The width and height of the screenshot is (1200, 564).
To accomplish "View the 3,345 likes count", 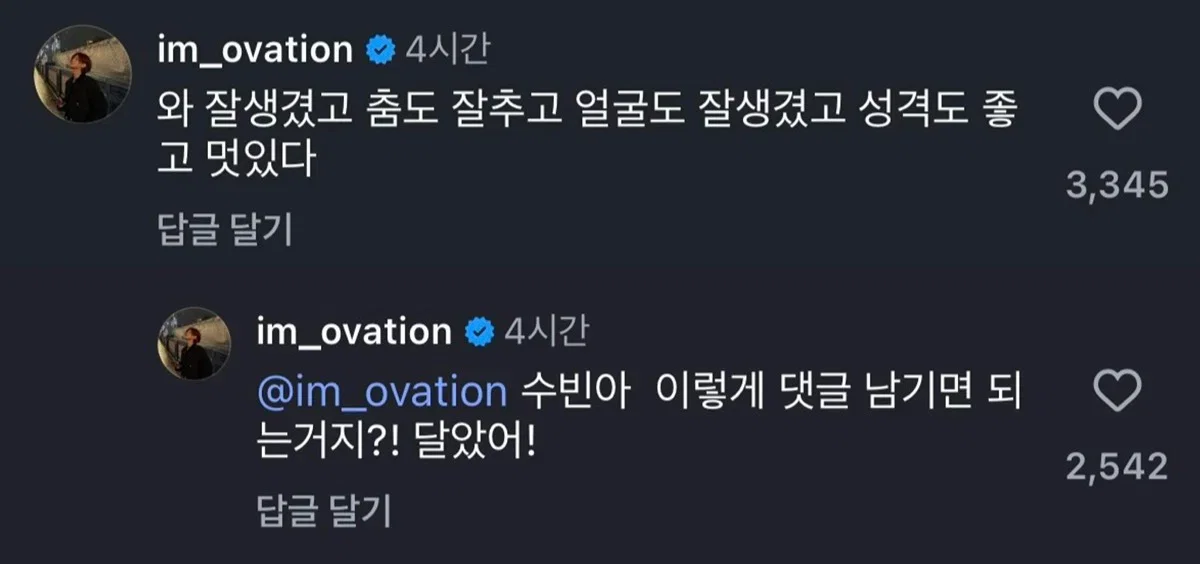I will pyautogui.click(x=1118, y=185).
